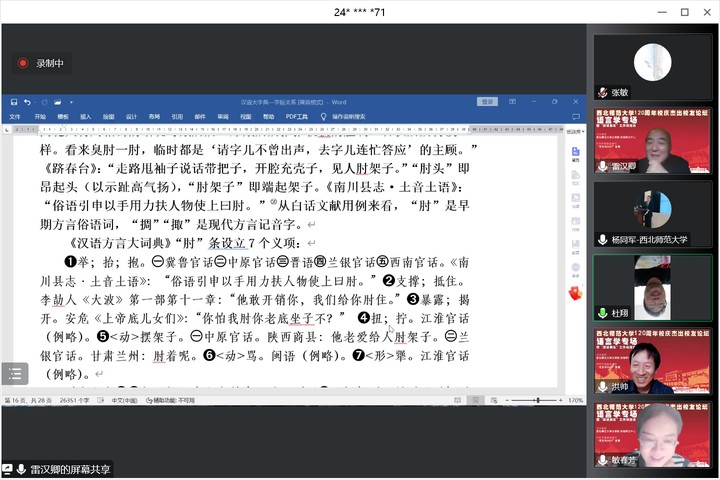The width and height of the screenshot is (720, 480).
Task: Click the blue document icon in right sidebar
Action: [x=575, y=153]
